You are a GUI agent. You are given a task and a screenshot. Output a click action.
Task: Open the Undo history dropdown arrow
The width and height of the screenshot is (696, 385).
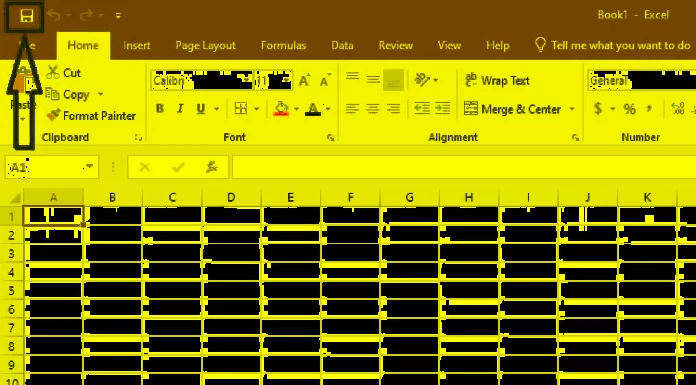coord(68,16)
